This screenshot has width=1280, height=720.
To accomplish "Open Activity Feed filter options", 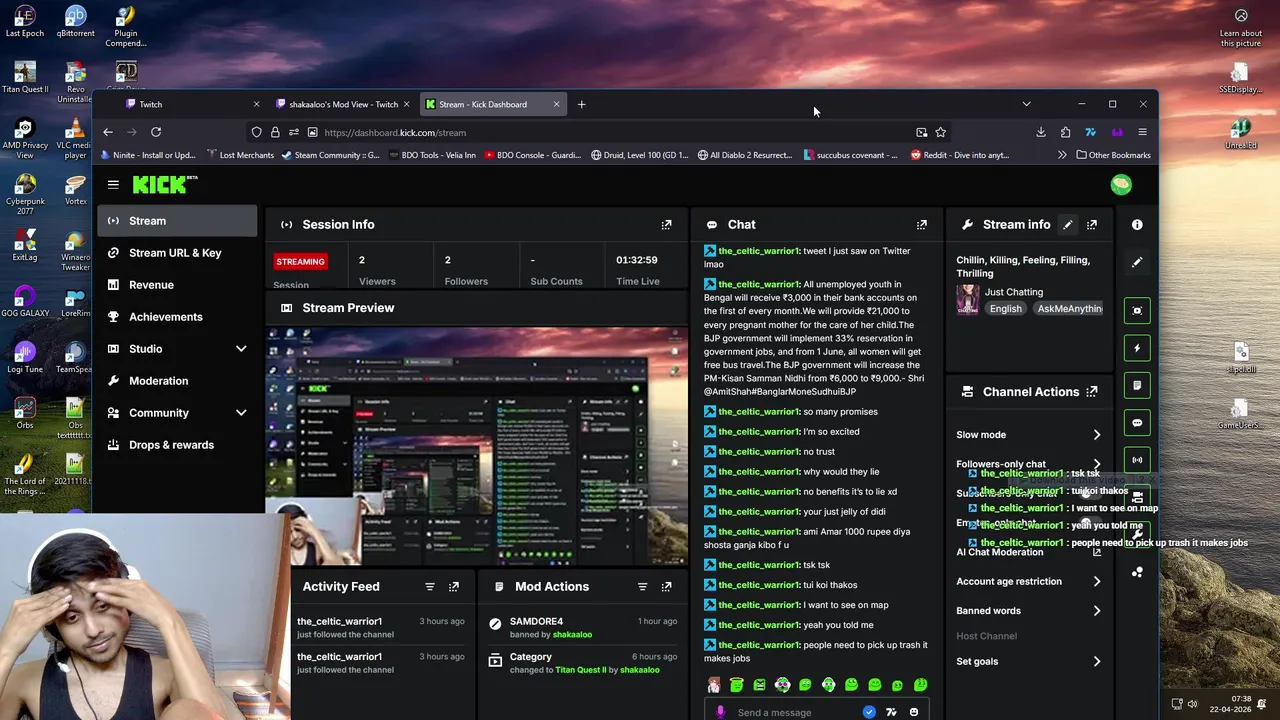I will coord(430,587).
